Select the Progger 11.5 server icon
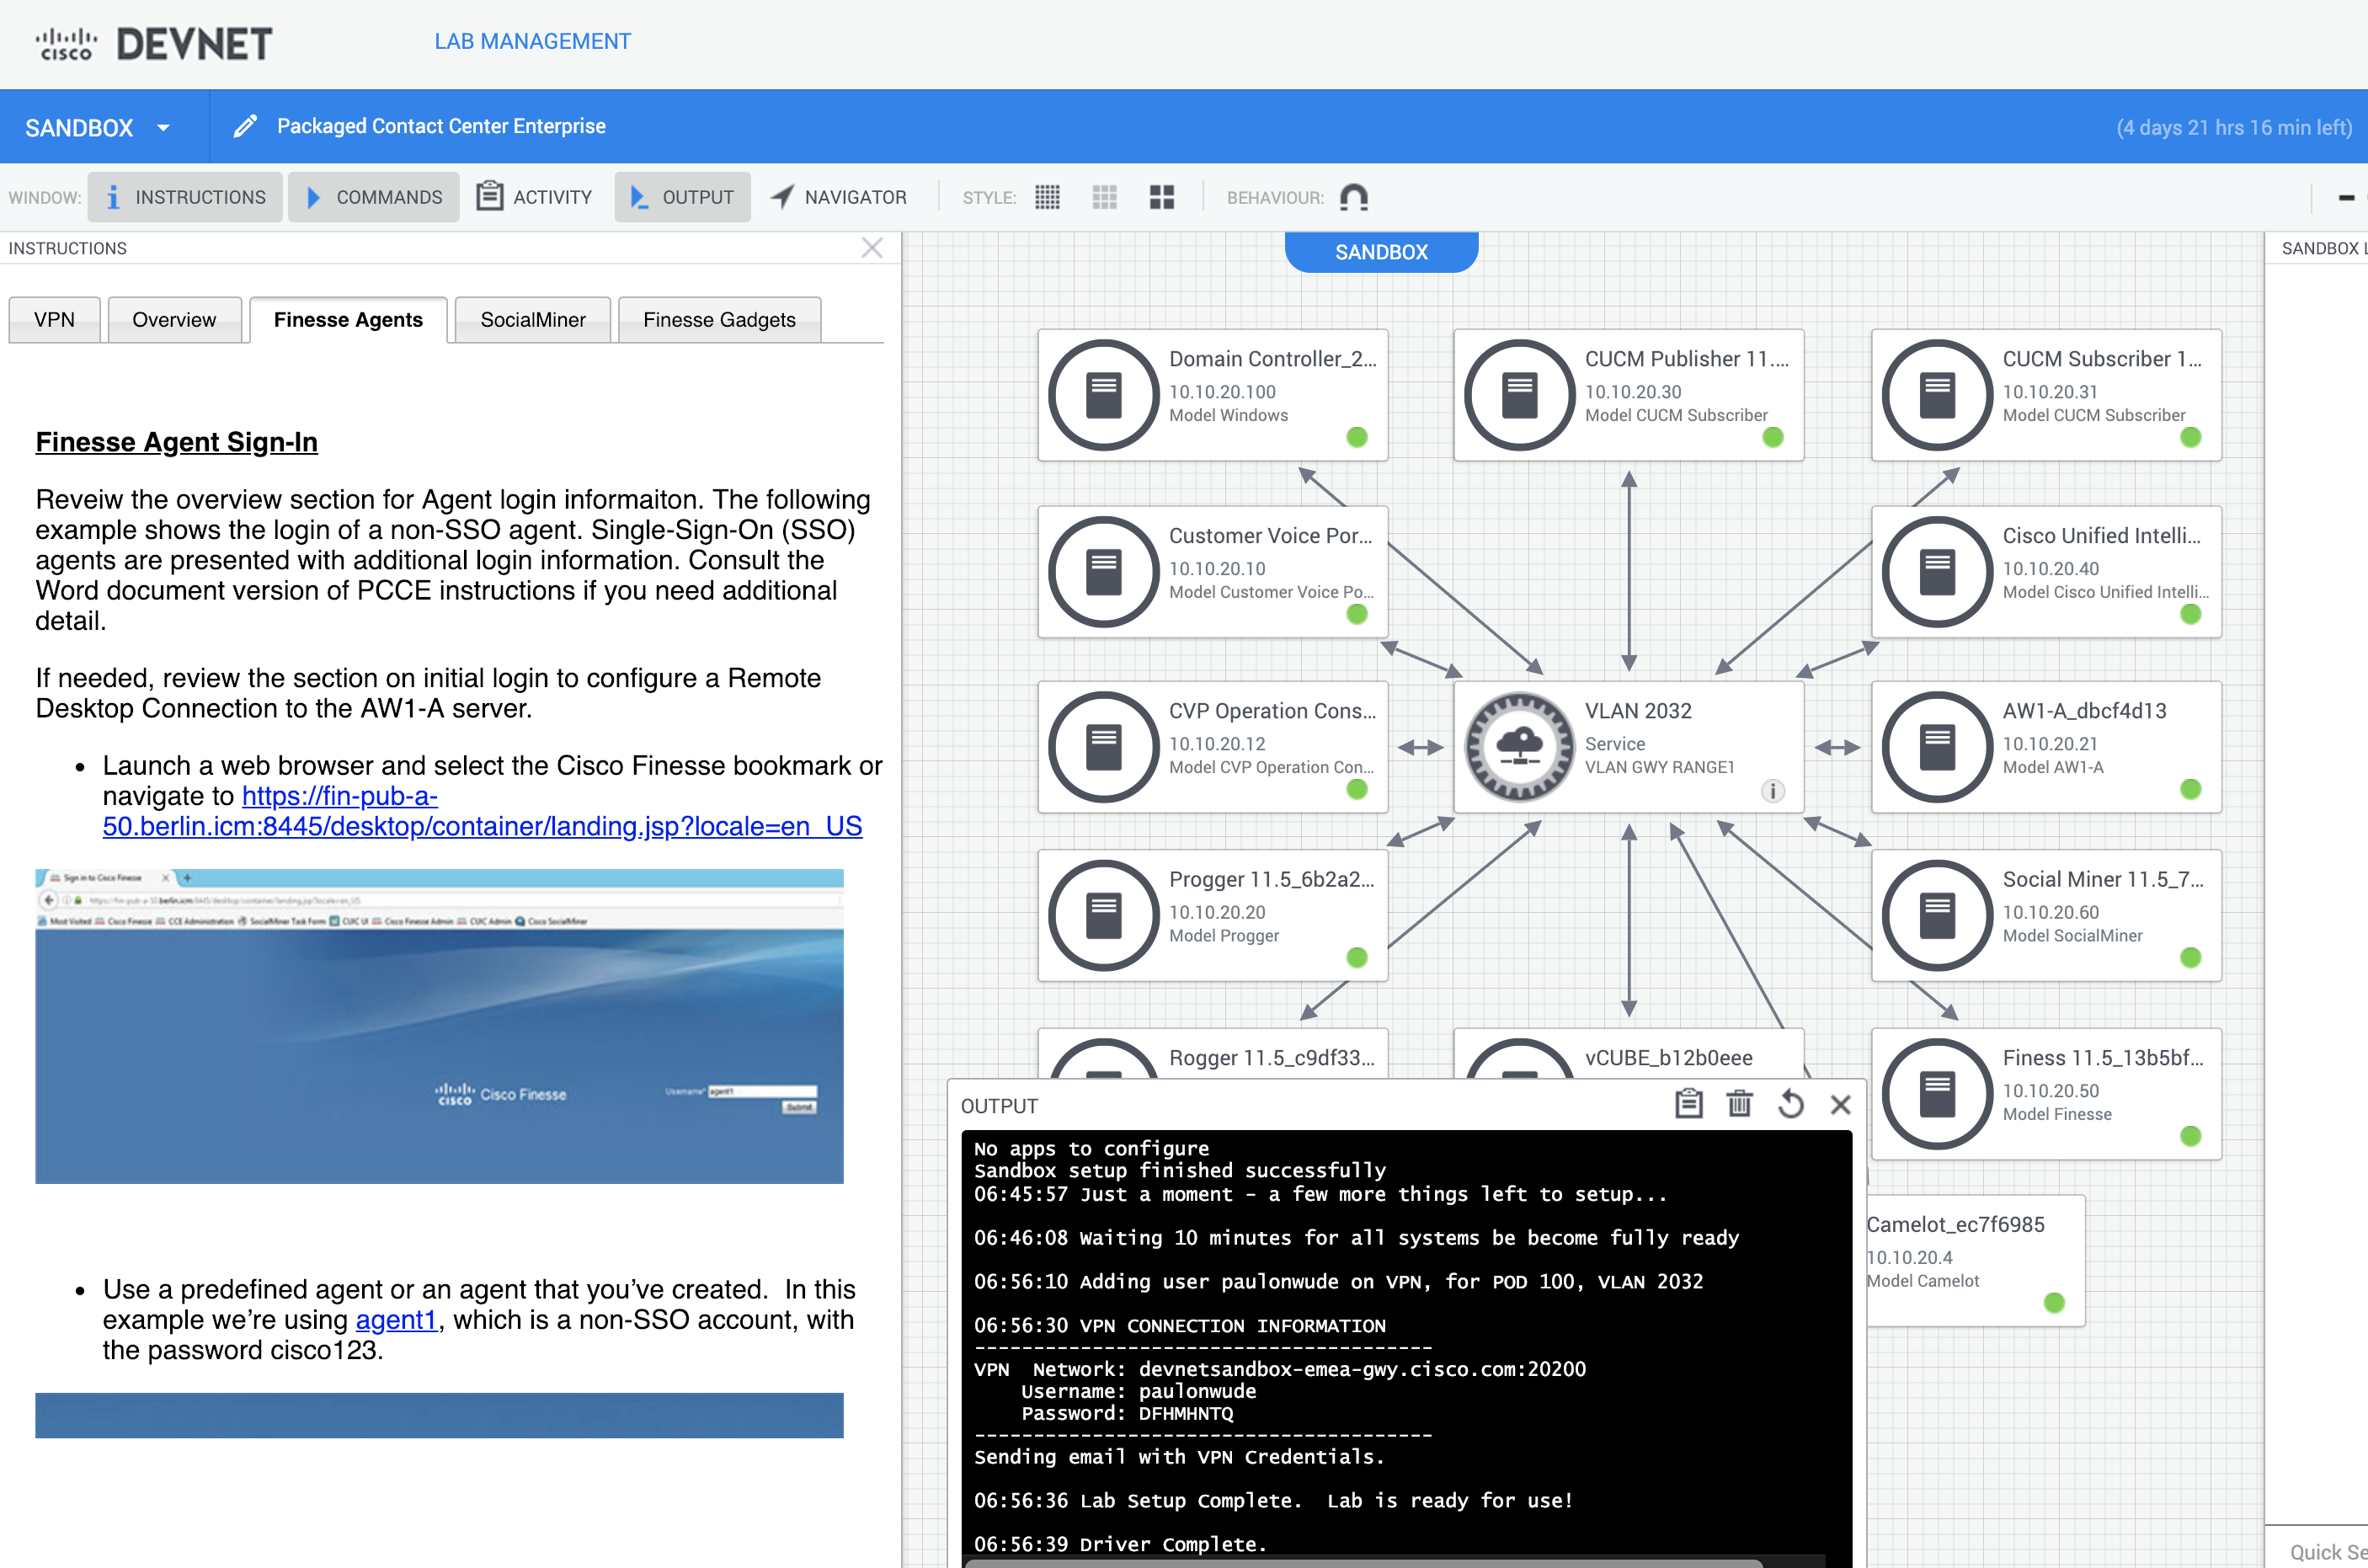The width and height of the screenshot is (2368, 1568). pos(1103,915)
